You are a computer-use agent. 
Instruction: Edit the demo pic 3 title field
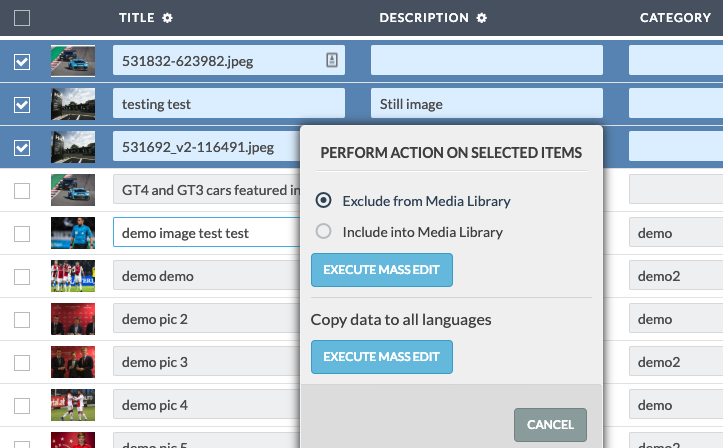pyautogui.click(x=207, y=361)
